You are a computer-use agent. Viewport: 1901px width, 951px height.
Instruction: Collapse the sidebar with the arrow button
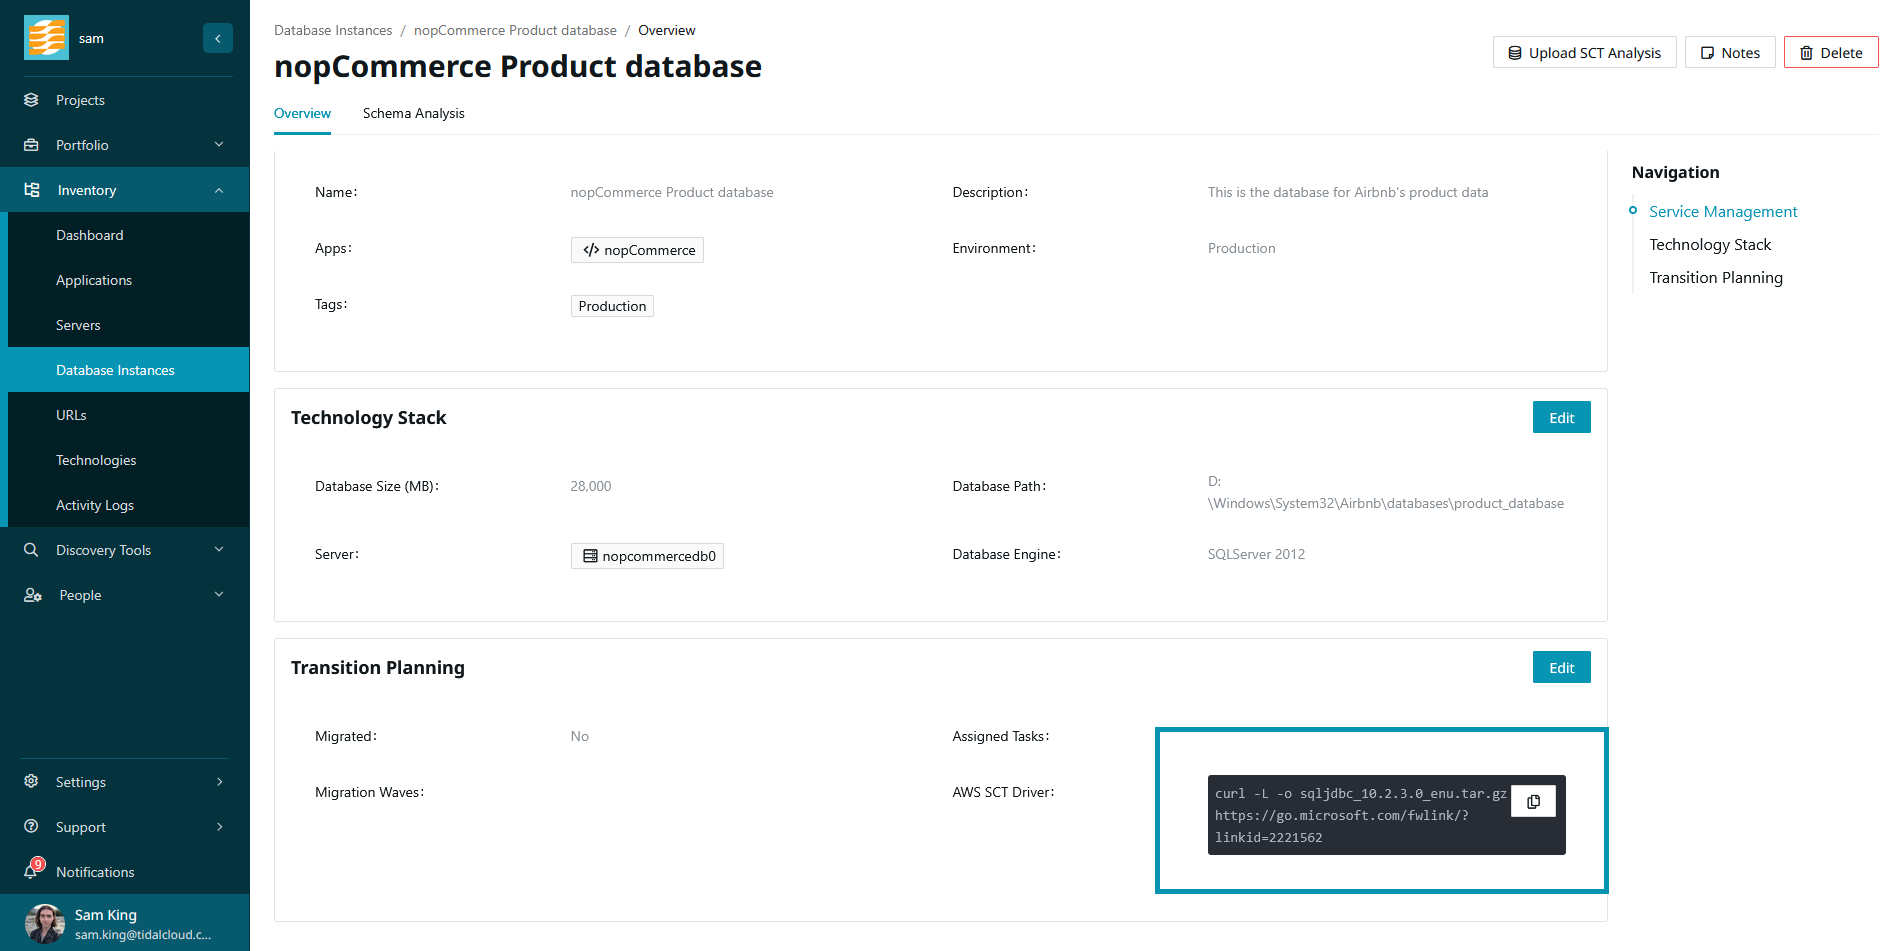click(217, 38)
